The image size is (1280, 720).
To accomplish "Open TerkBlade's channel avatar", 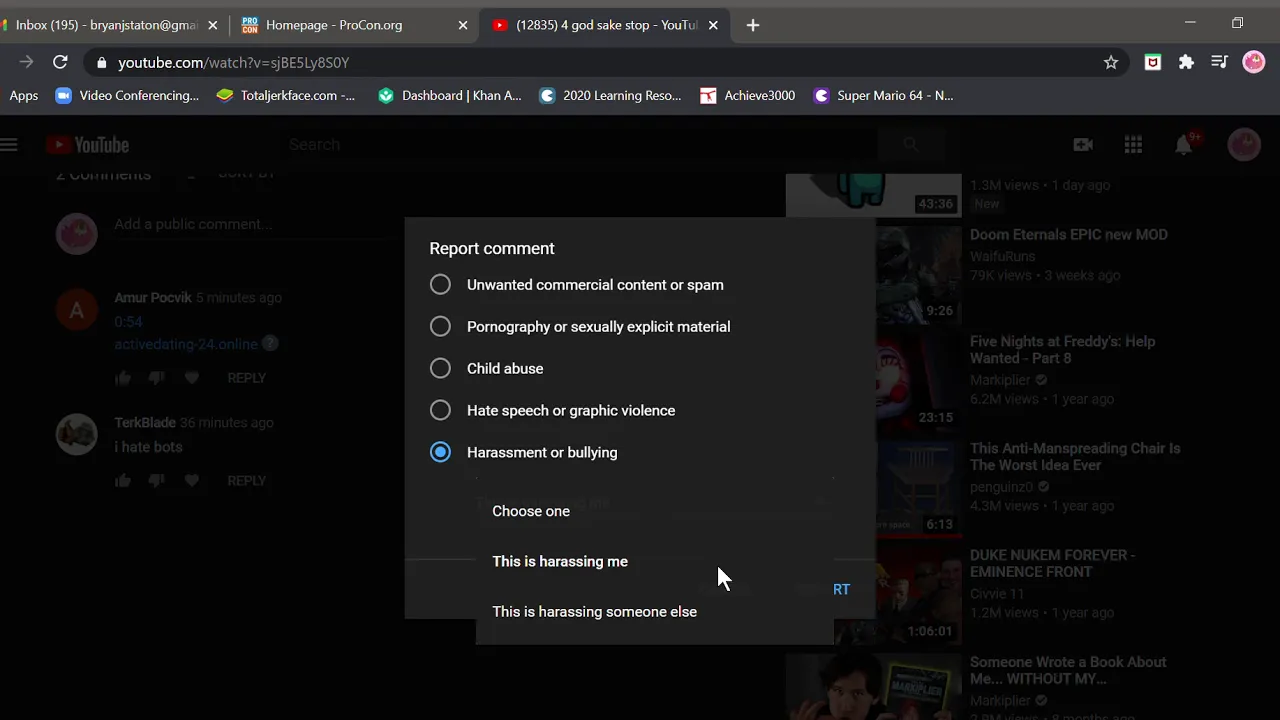I will click(76, 434).
